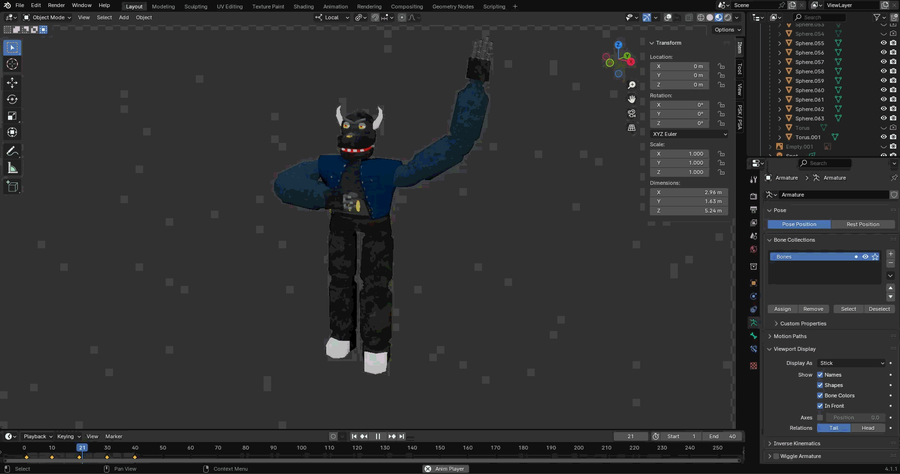Choose the Annotate tool
900x474 pixels.
click(12, 151)
